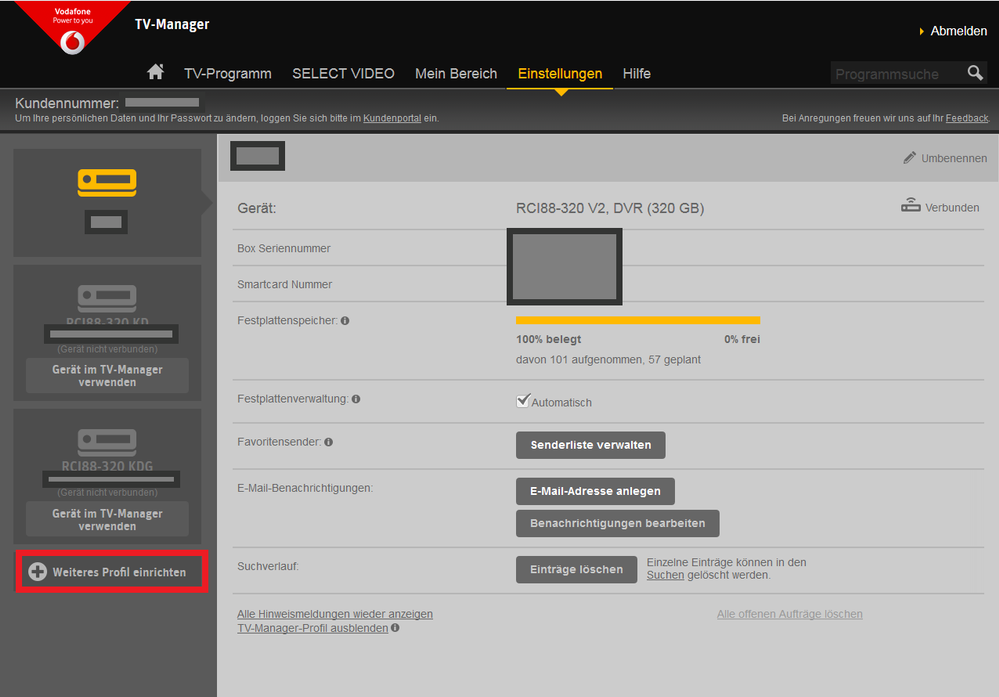Click Abmelden to log out

click(958, 31)
